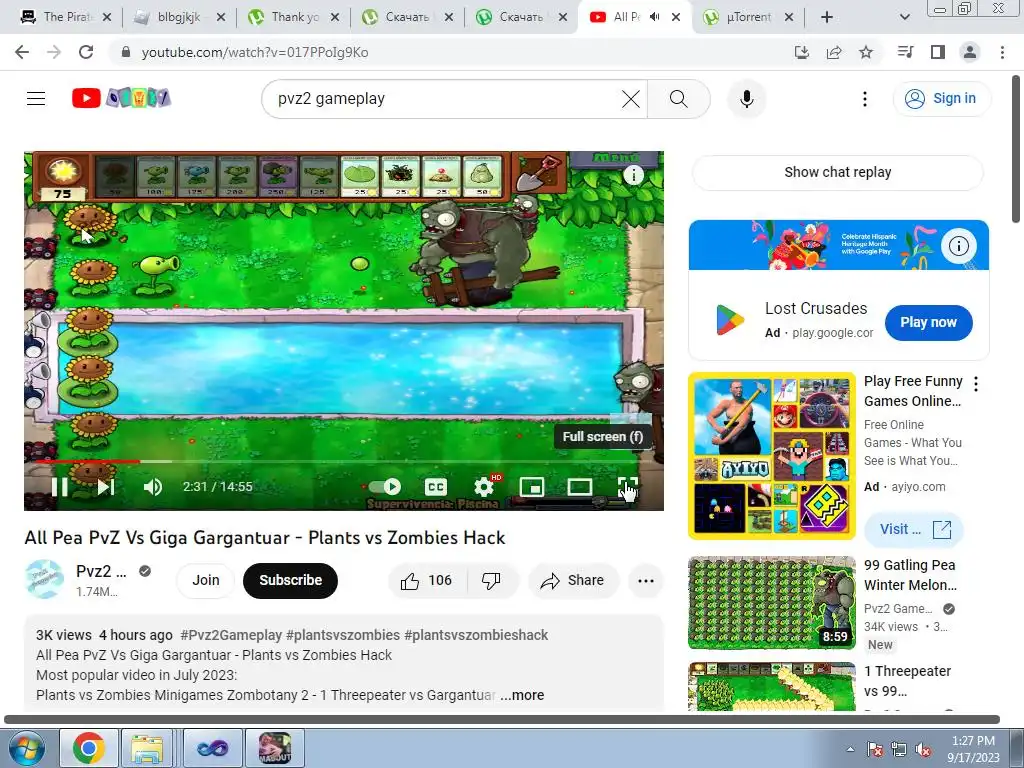
Task: Turn on closed captions (CC)
Action: point(436,487)
